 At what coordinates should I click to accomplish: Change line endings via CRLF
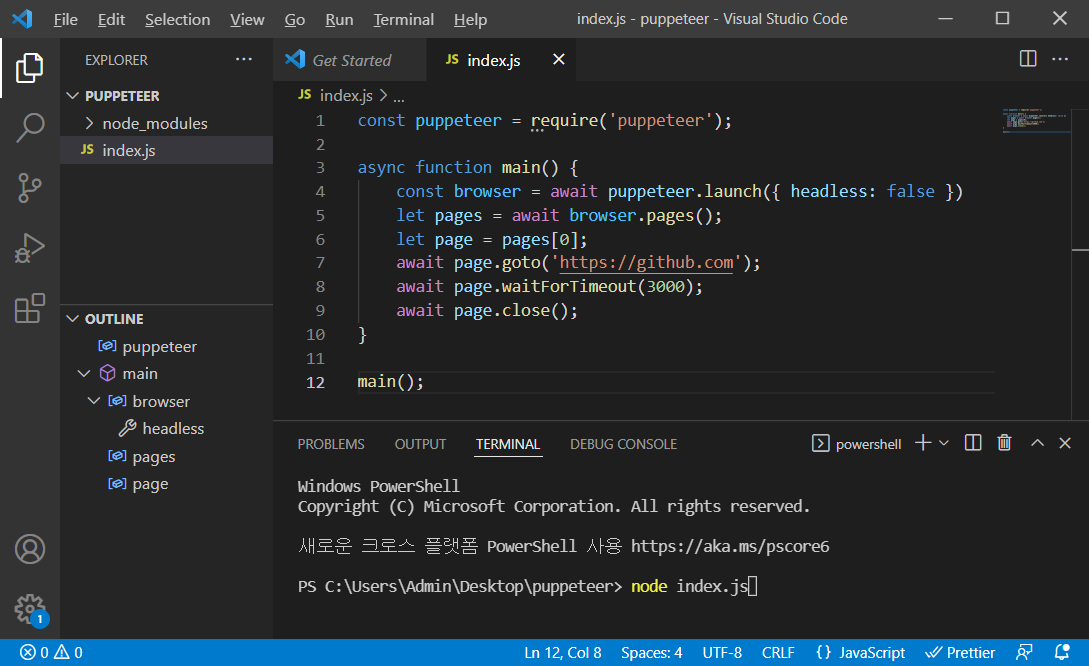778,652
